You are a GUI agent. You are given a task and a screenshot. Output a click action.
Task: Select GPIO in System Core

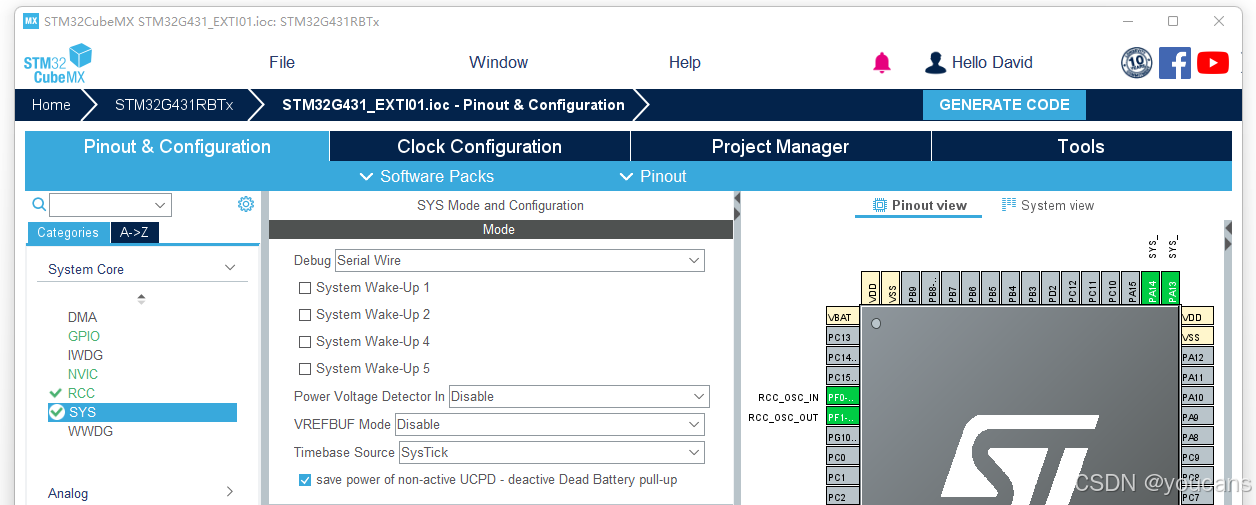click(84, 336)
